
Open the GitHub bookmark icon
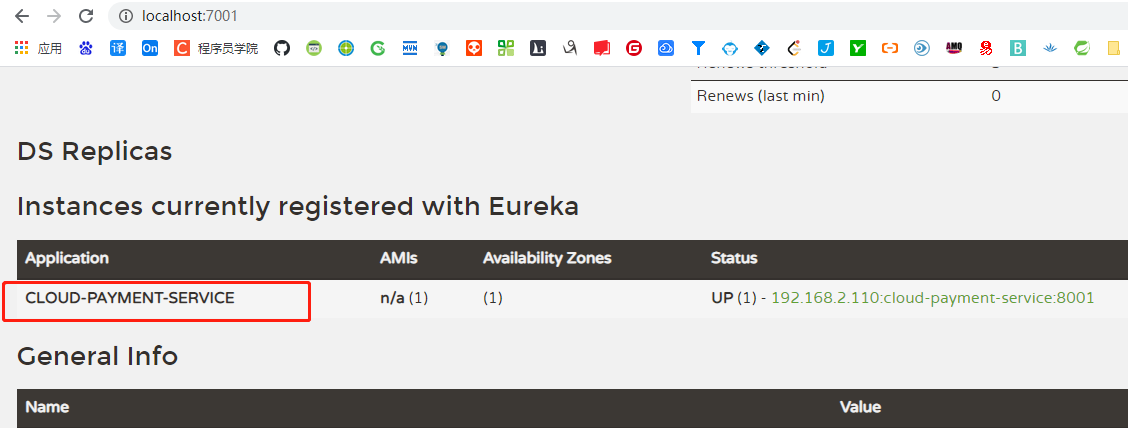282,48
